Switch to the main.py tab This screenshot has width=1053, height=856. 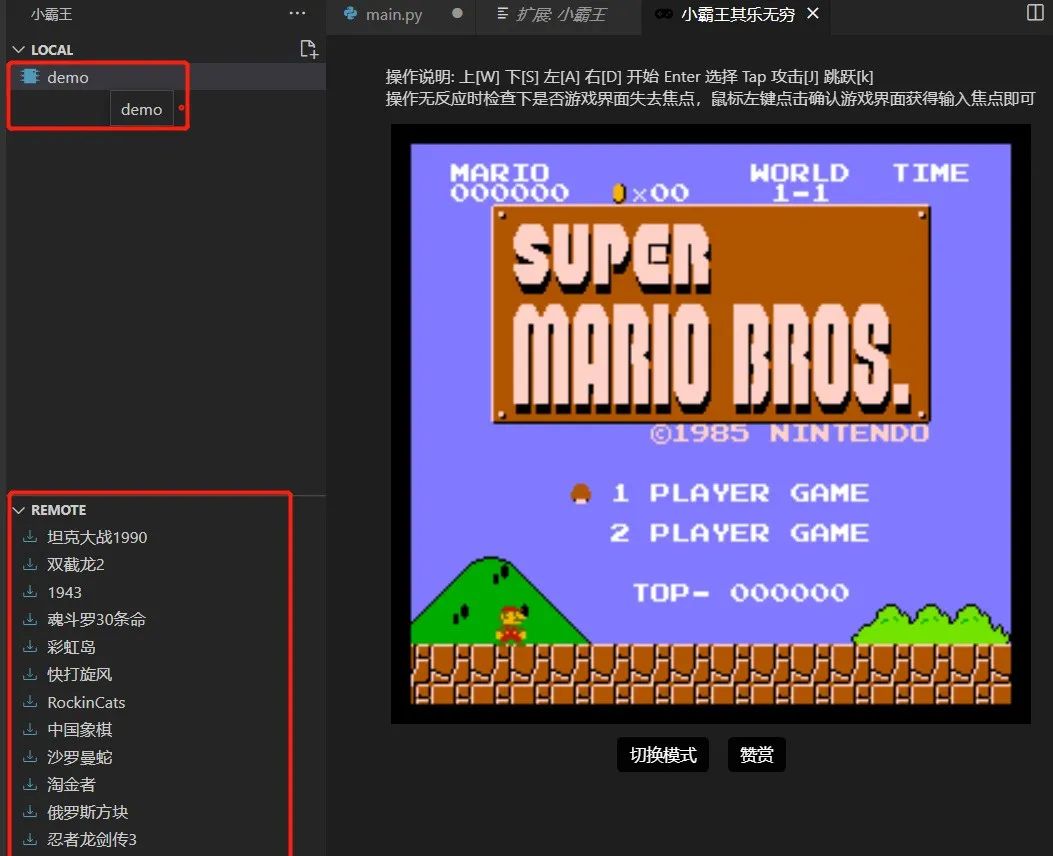(x=402, y=15)
